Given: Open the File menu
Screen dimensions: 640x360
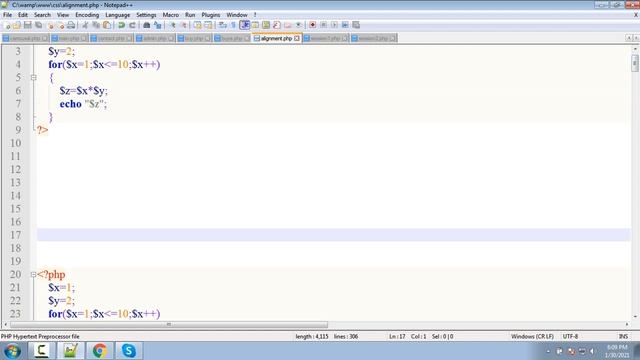Looking at the screenshot, I should pyautogui.click(x=7, y=15).
